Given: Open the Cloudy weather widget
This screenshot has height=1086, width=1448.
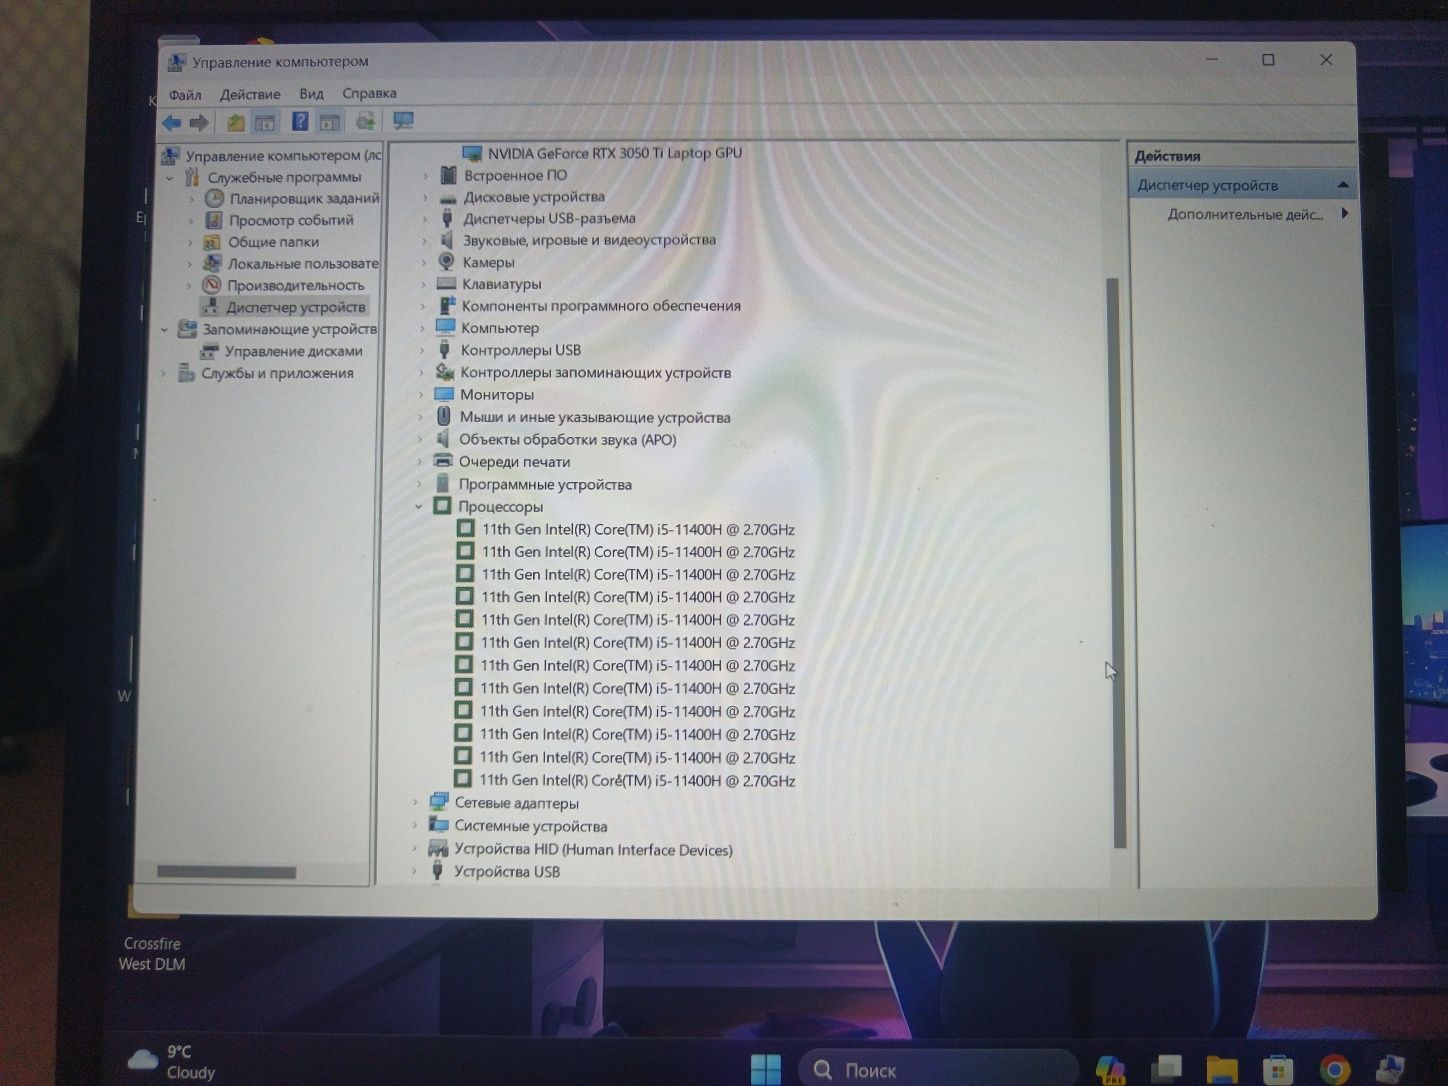Looking at the screenshot, I should [172, 1062].
